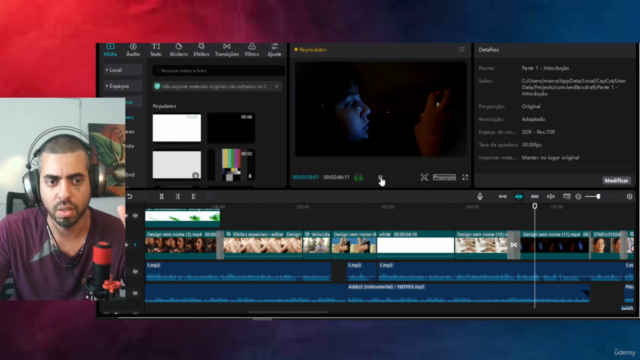This screenshot has height=360, width=640.
Task: Open the Texto tab
Action: click(156, 50)
